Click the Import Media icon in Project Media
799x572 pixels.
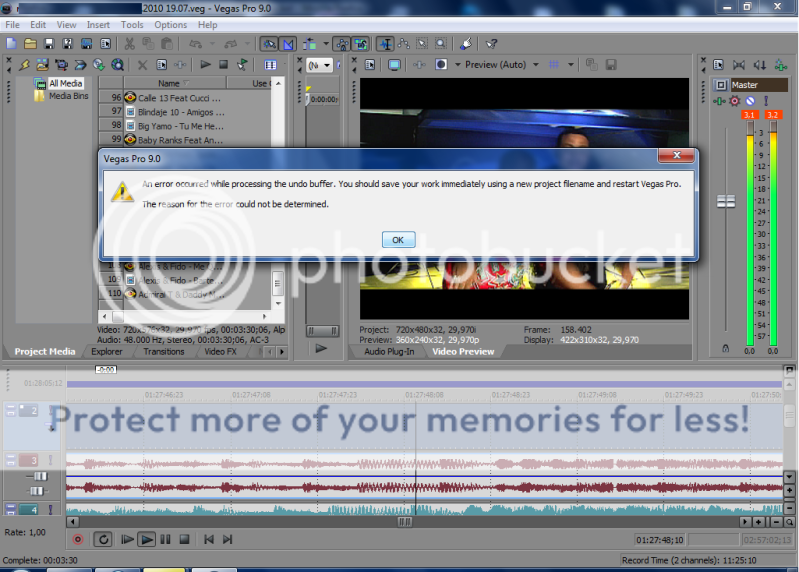[43, 65]
